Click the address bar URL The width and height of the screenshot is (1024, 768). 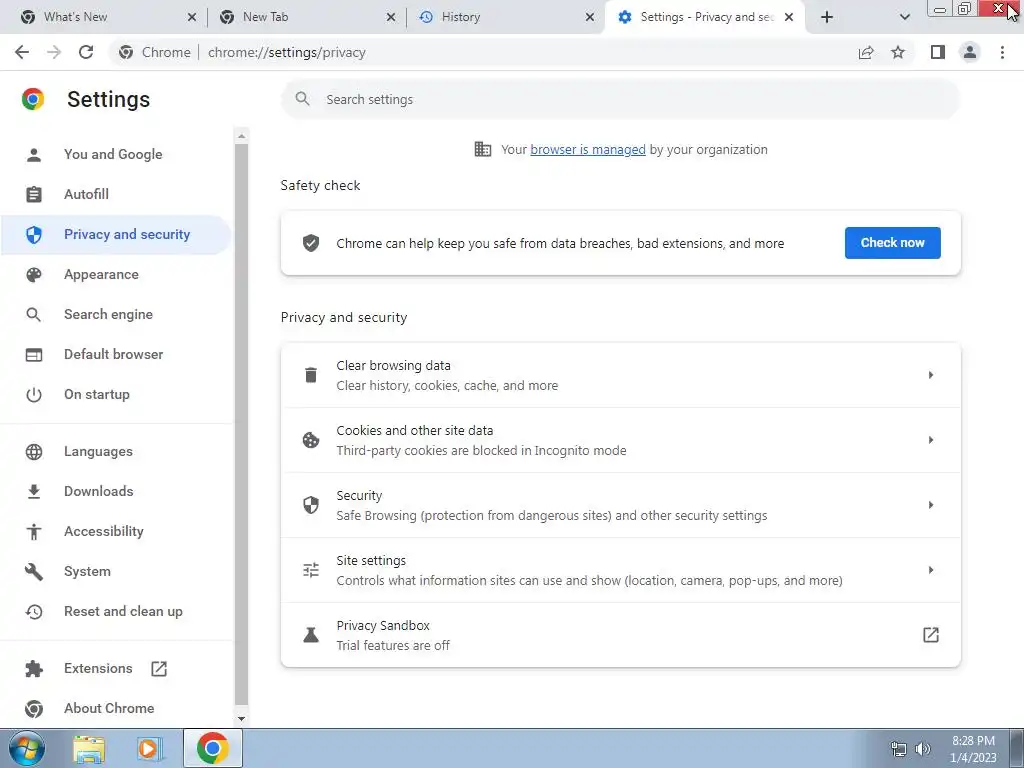pyautogui.click(x=287, y=52)
